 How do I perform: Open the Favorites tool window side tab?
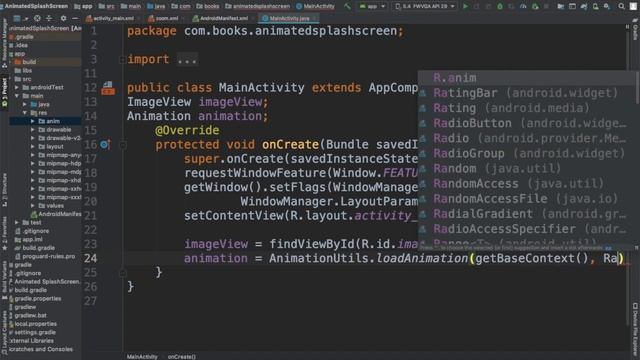pyautogui.click(x=4, y=234)
